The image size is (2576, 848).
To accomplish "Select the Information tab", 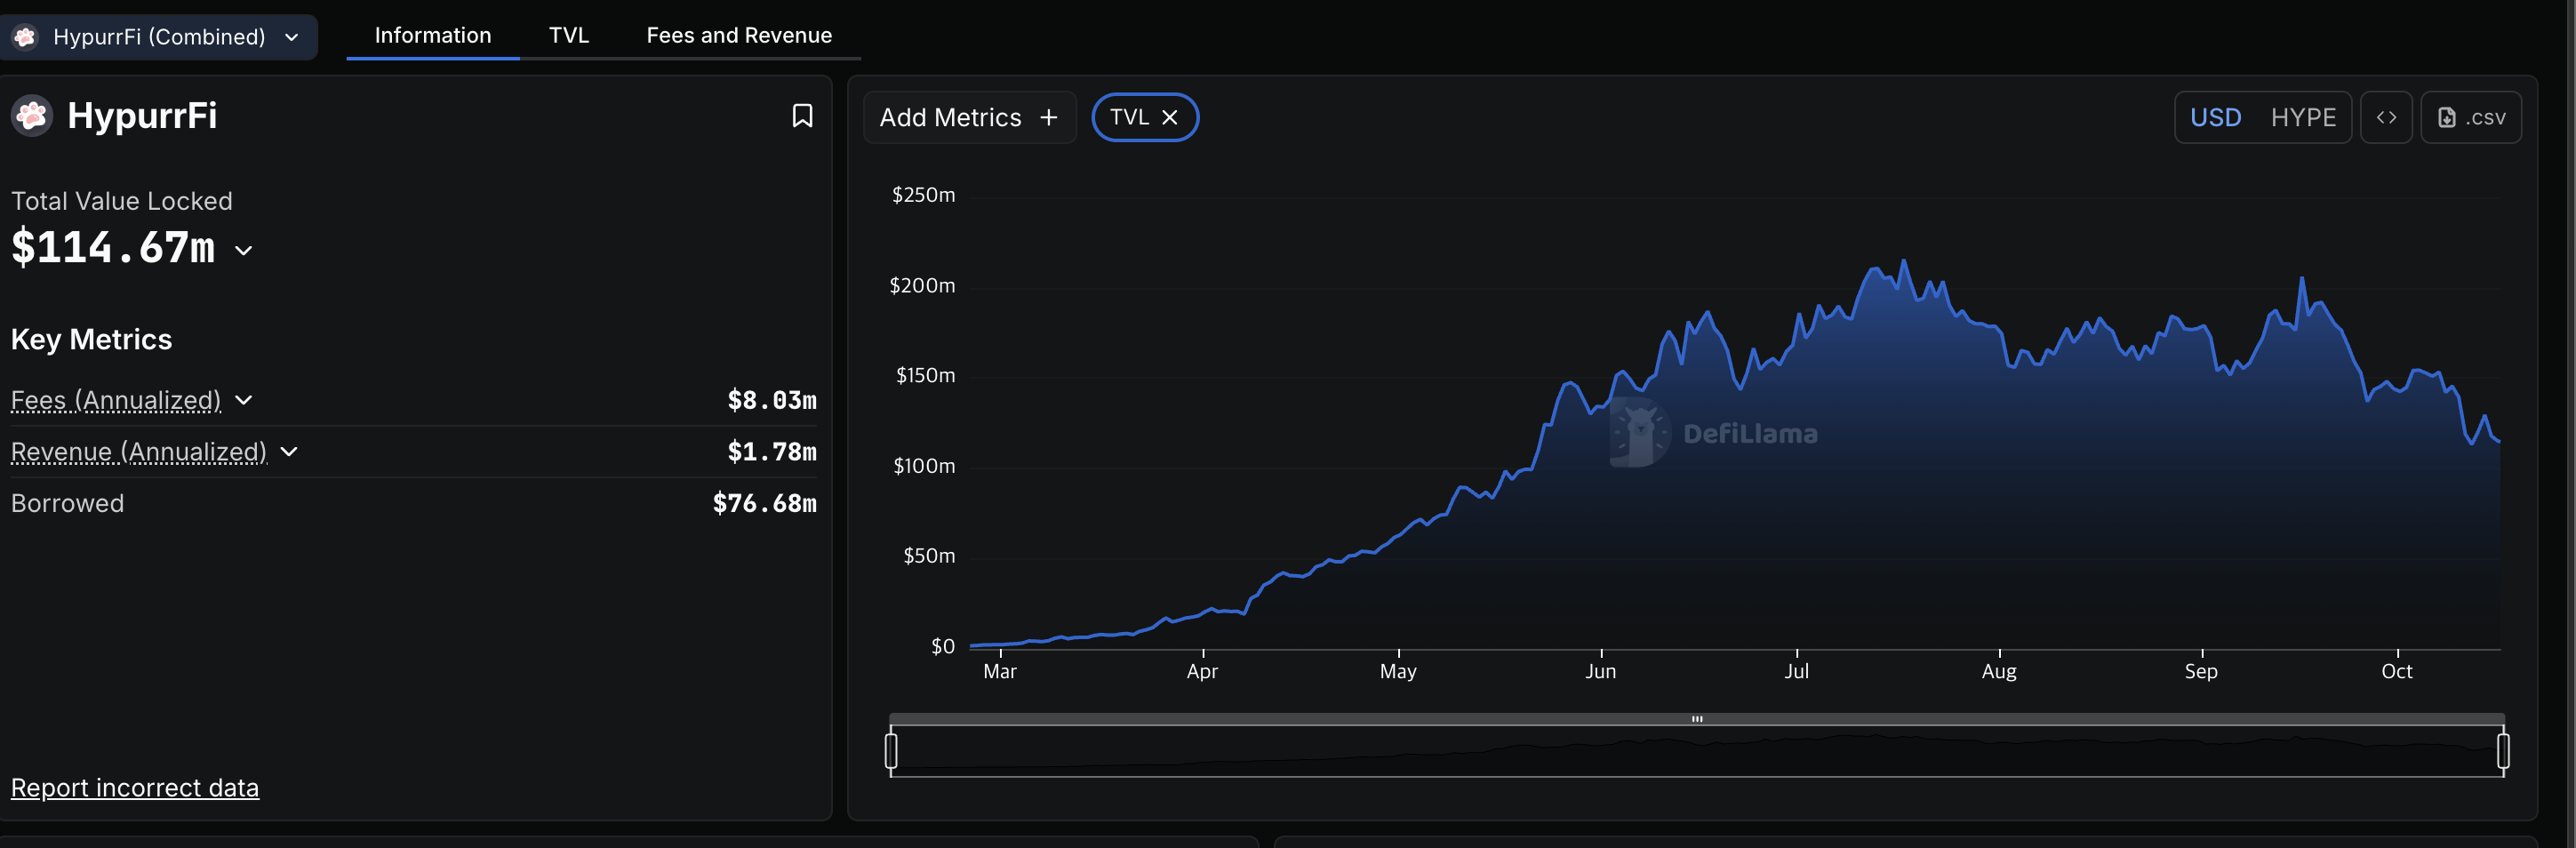I will coord(433,36).
